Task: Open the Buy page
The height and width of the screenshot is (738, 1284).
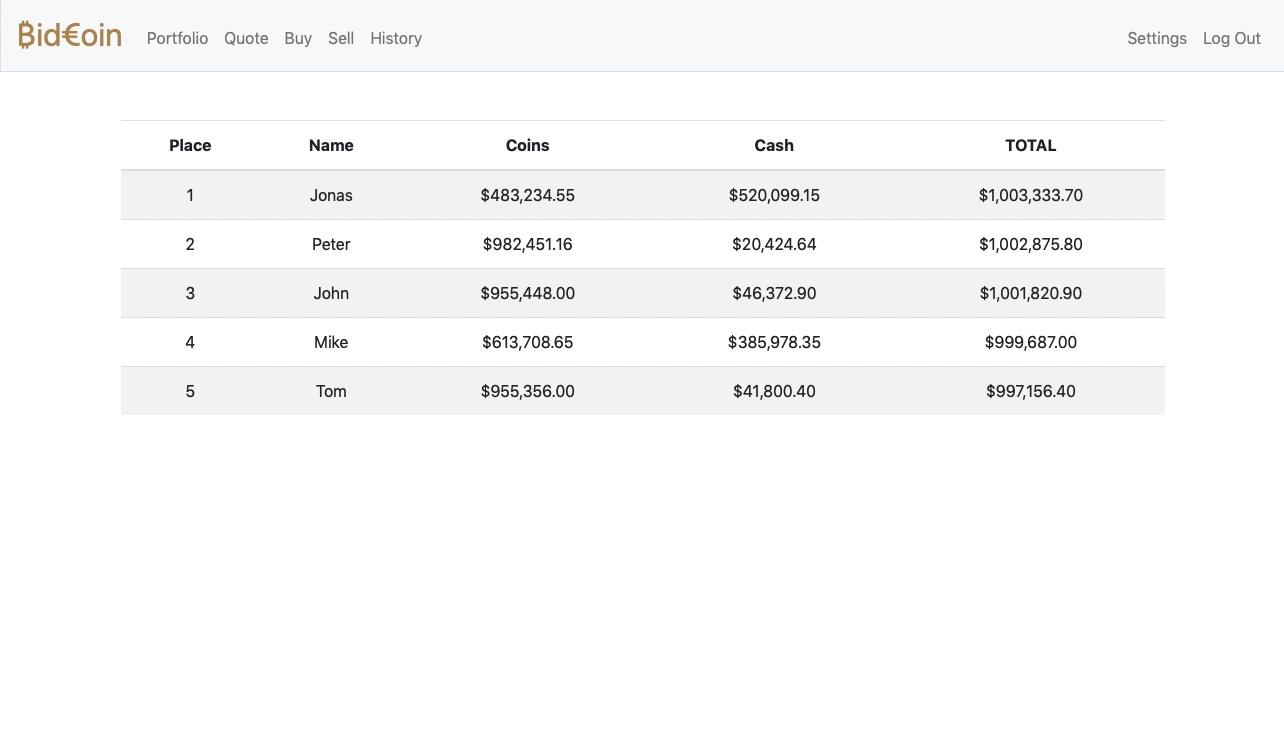Action: pyautogui.click(x=298, y=38)
